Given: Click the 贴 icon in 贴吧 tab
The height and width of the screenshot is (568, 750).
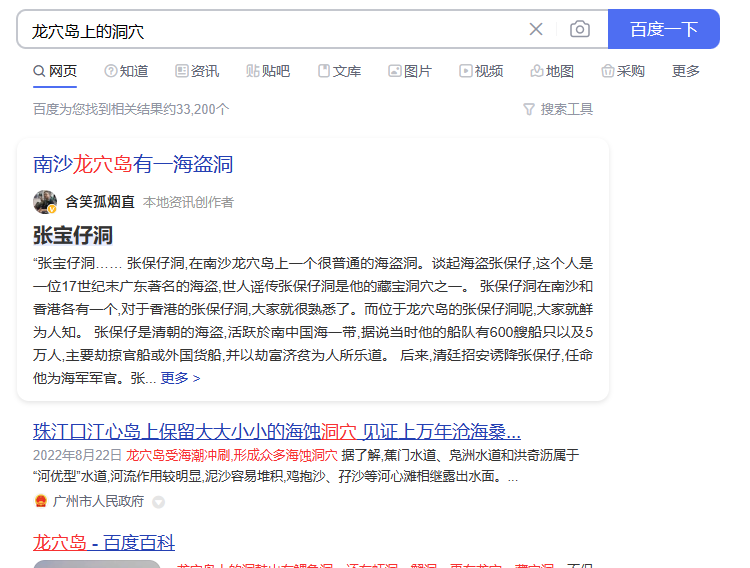Looking at the screenshot, I should [x=253, y=71].
